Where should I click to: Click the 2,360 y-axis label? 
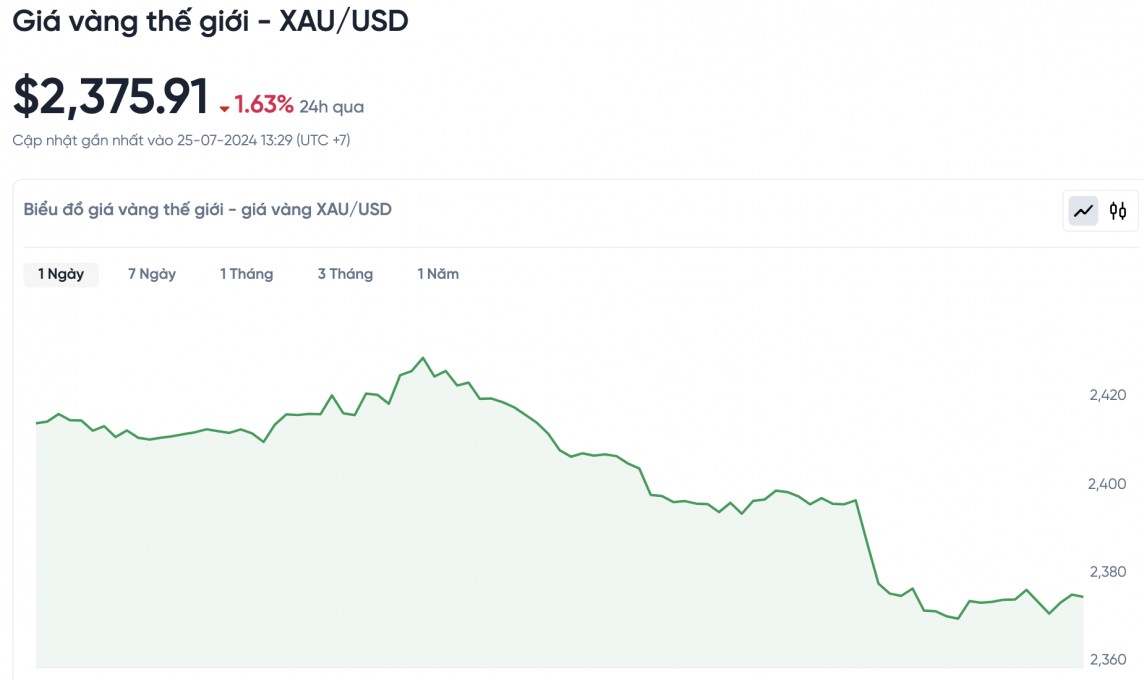click(x=1107, y=660)
